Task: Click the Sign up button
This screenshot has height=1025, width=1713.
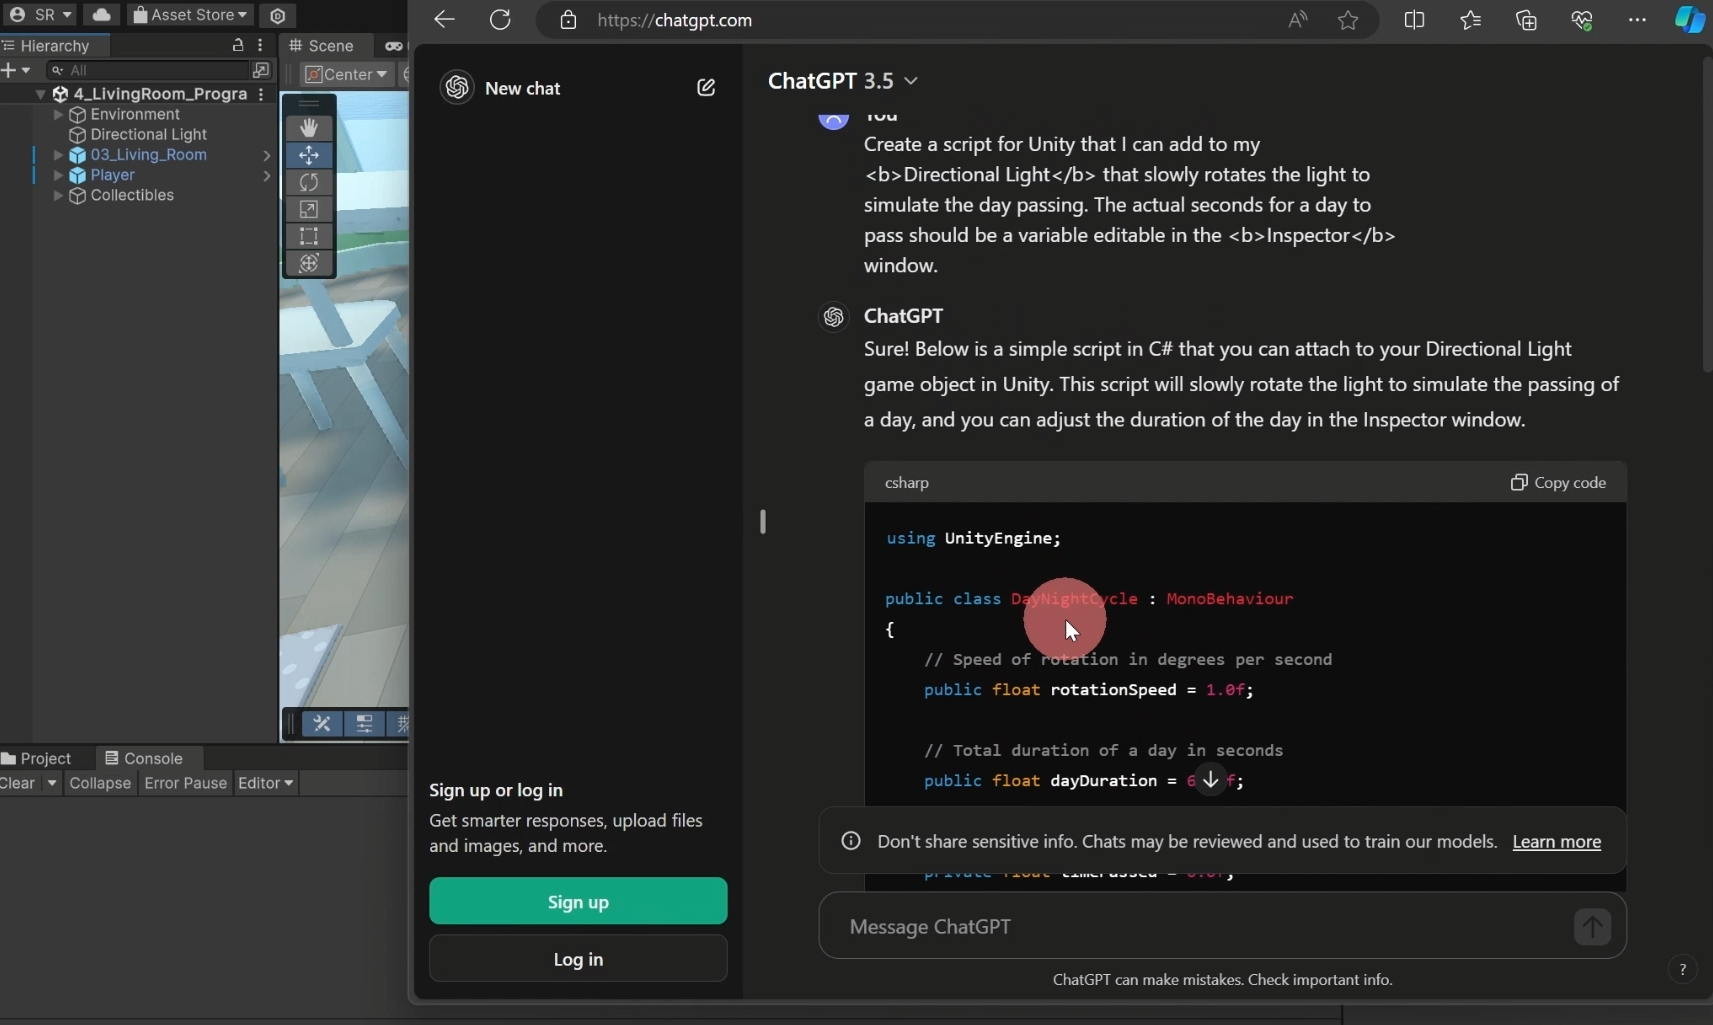Action: pos(578,901)
